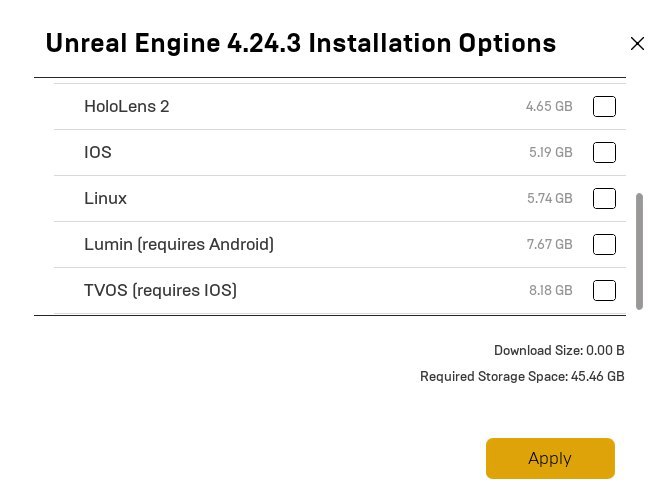Click the 5.19 GB size text
The width and height of the screenshot is (669, 491).
551,152
